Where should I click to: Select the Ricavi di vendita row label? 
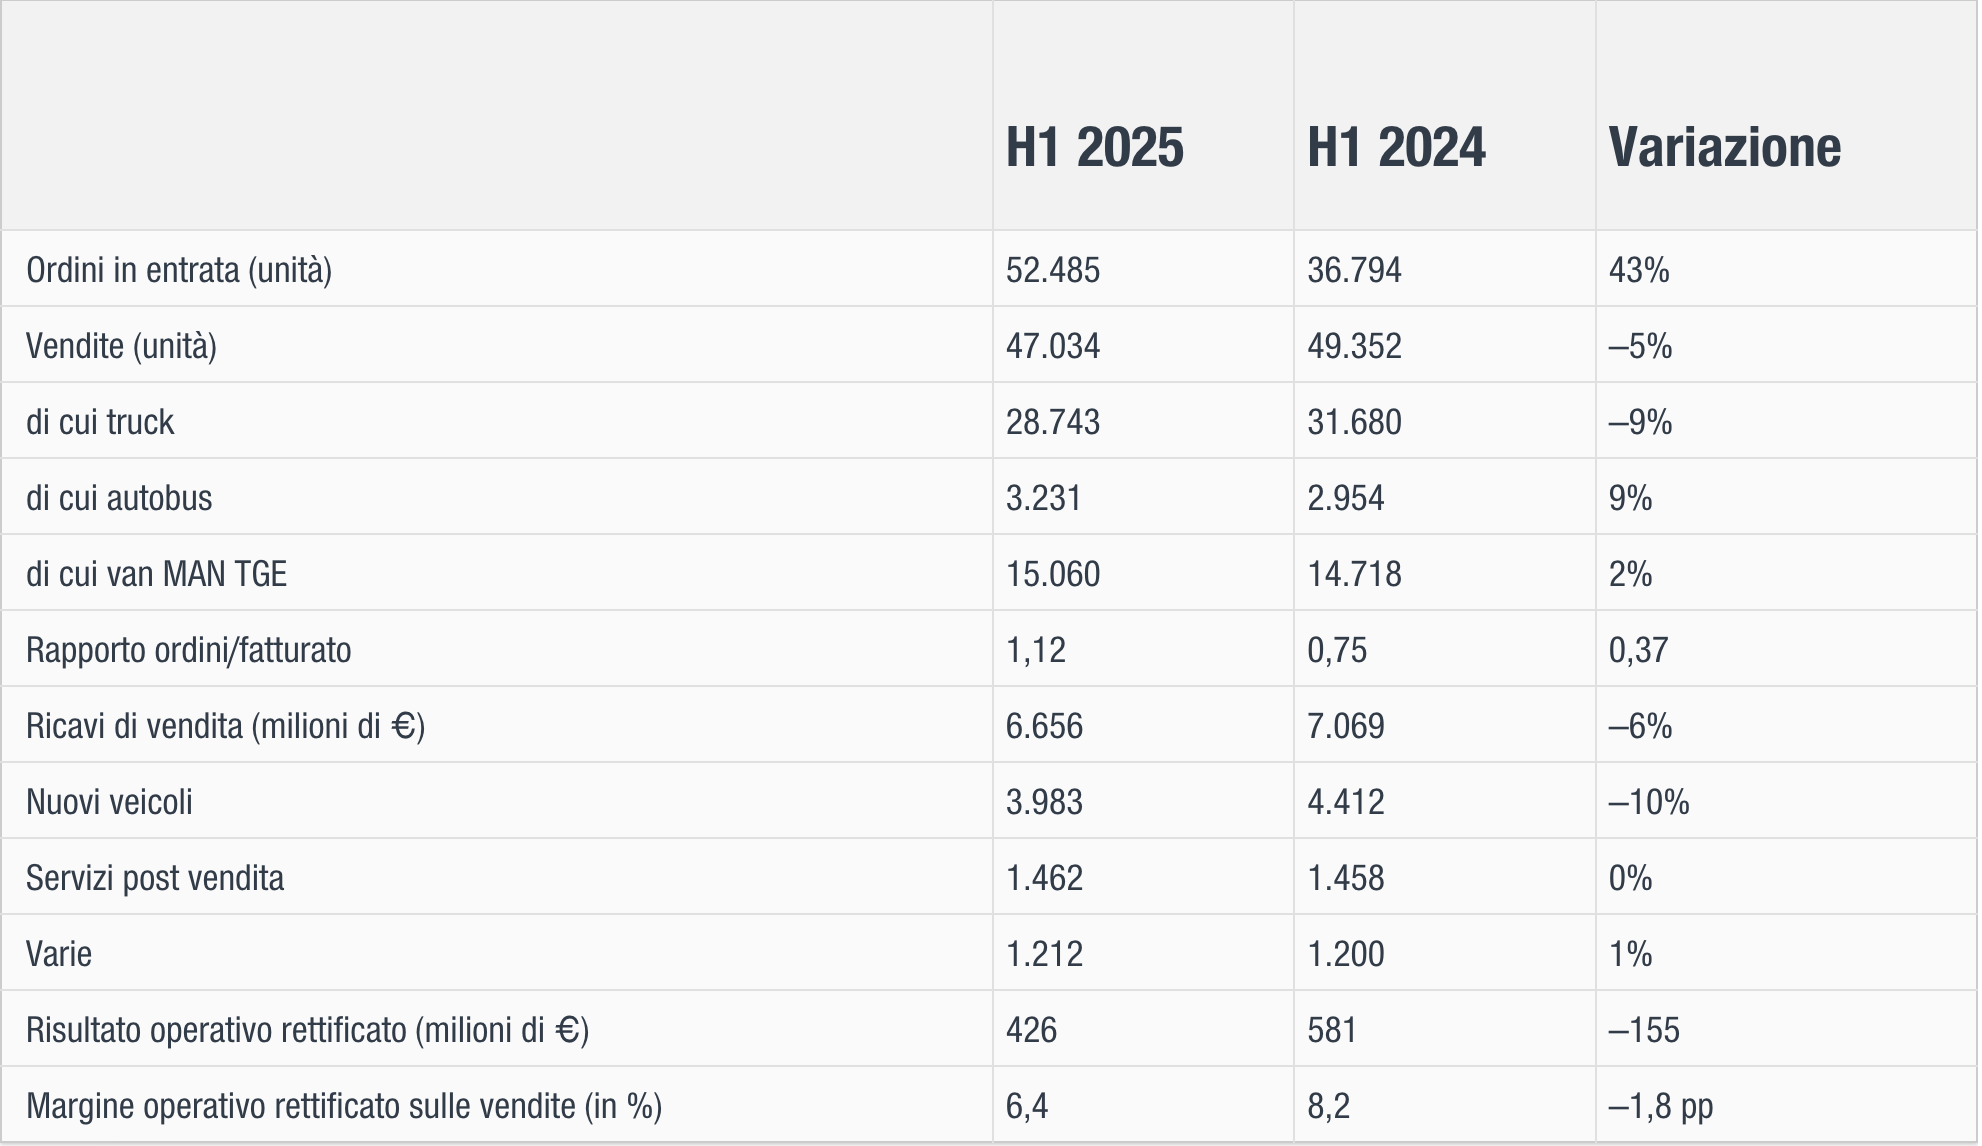pyautogui.click(x=225, y=726)
